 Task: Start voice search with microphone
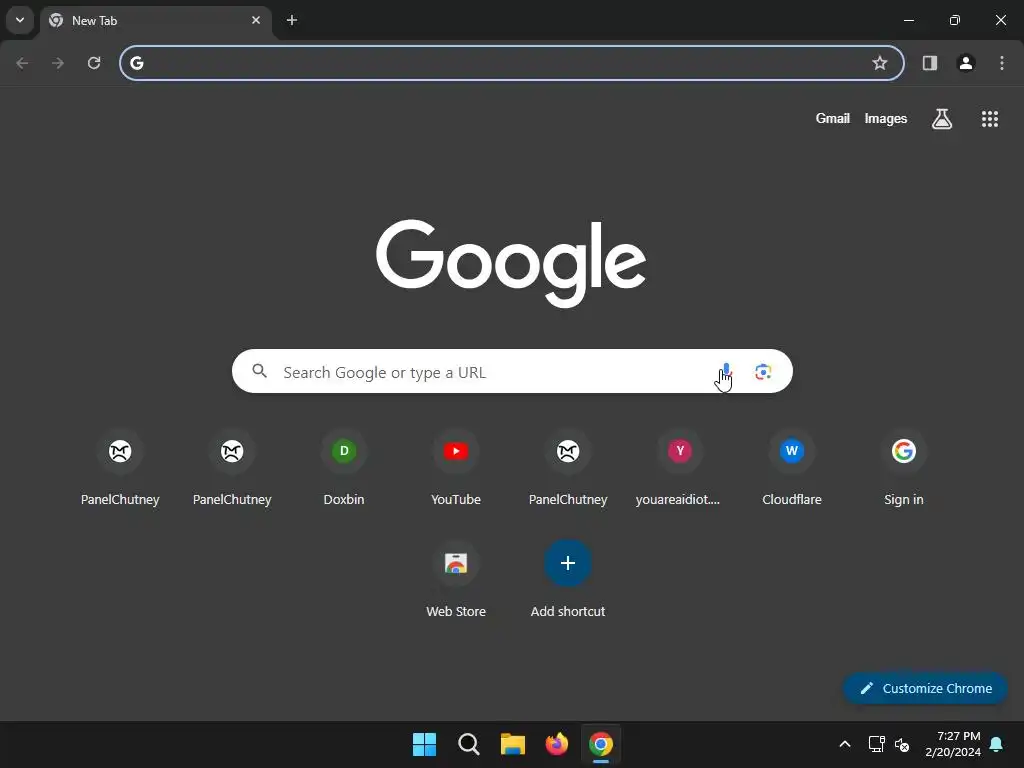tap(726, 372)
